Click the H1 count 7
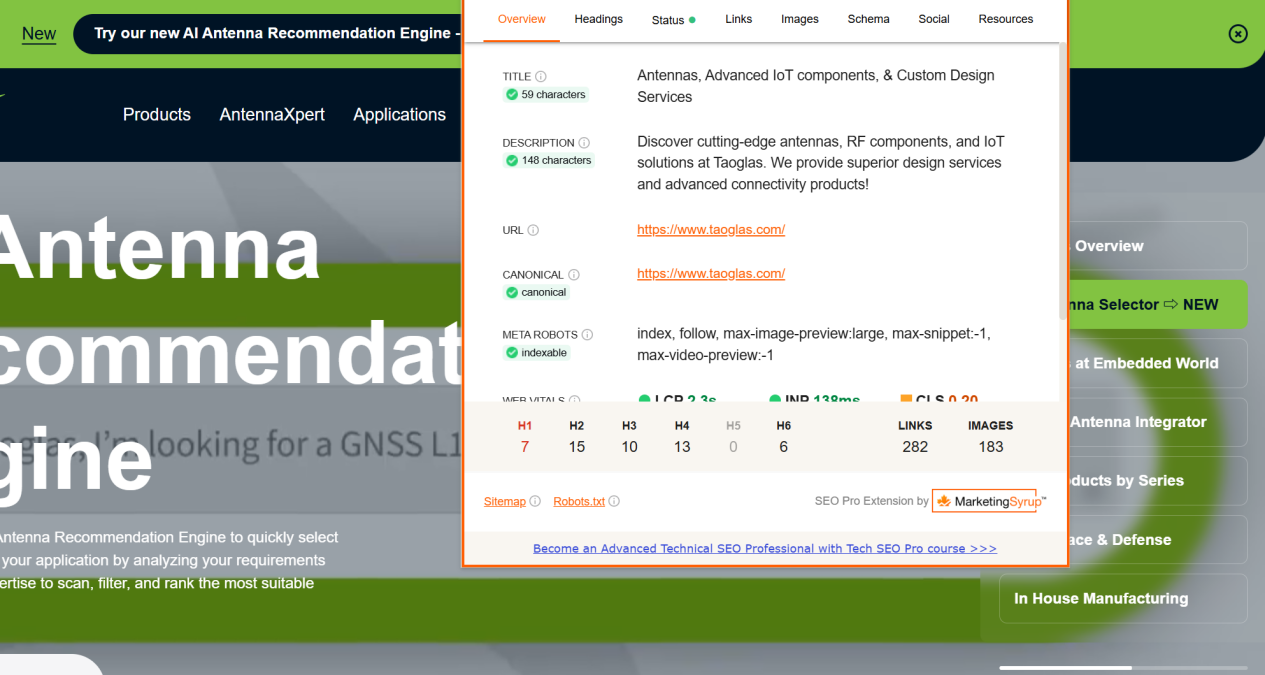The height and width of the screenshot is (675, 1265). (x=525, y=447)
